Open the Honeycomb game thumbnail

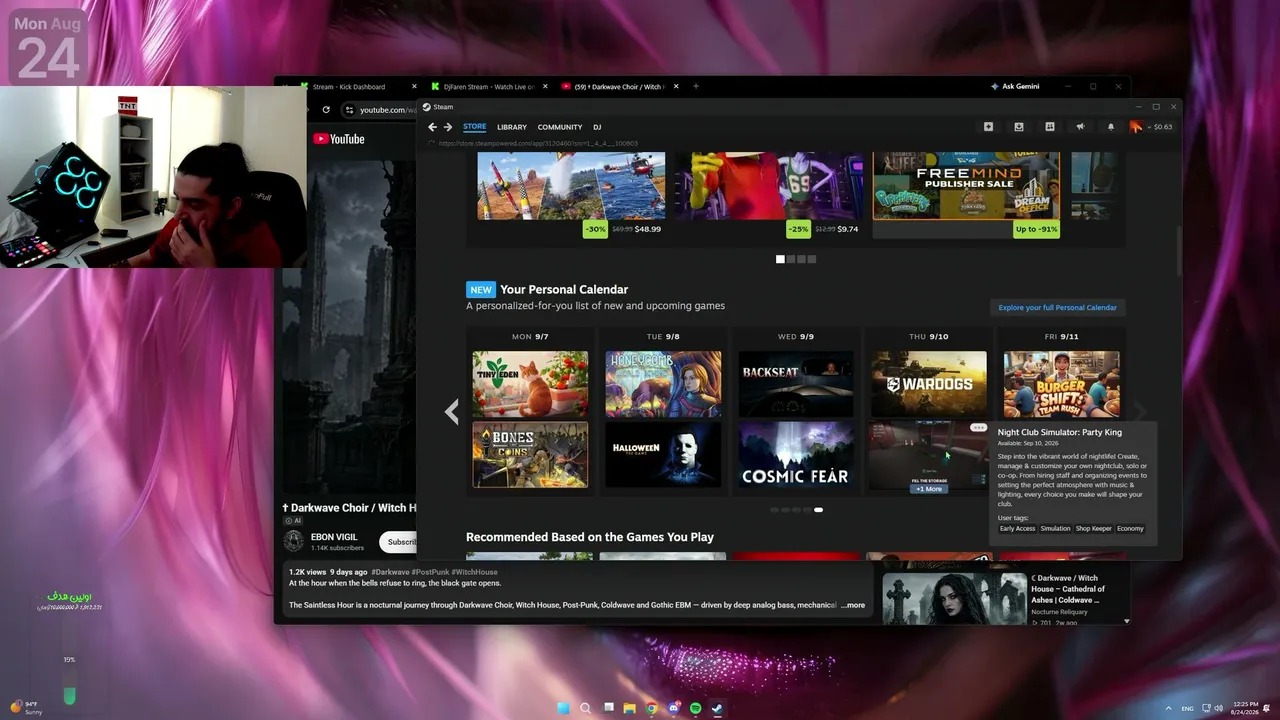click(x=663, y=384)
